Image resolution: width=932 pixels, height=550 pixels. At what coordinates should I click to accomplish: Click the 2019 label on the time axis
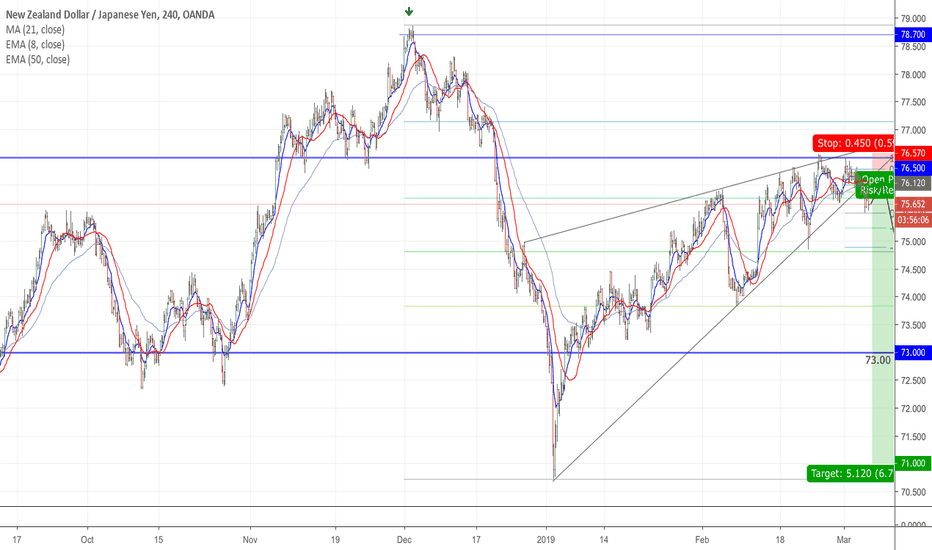[545, 540]
